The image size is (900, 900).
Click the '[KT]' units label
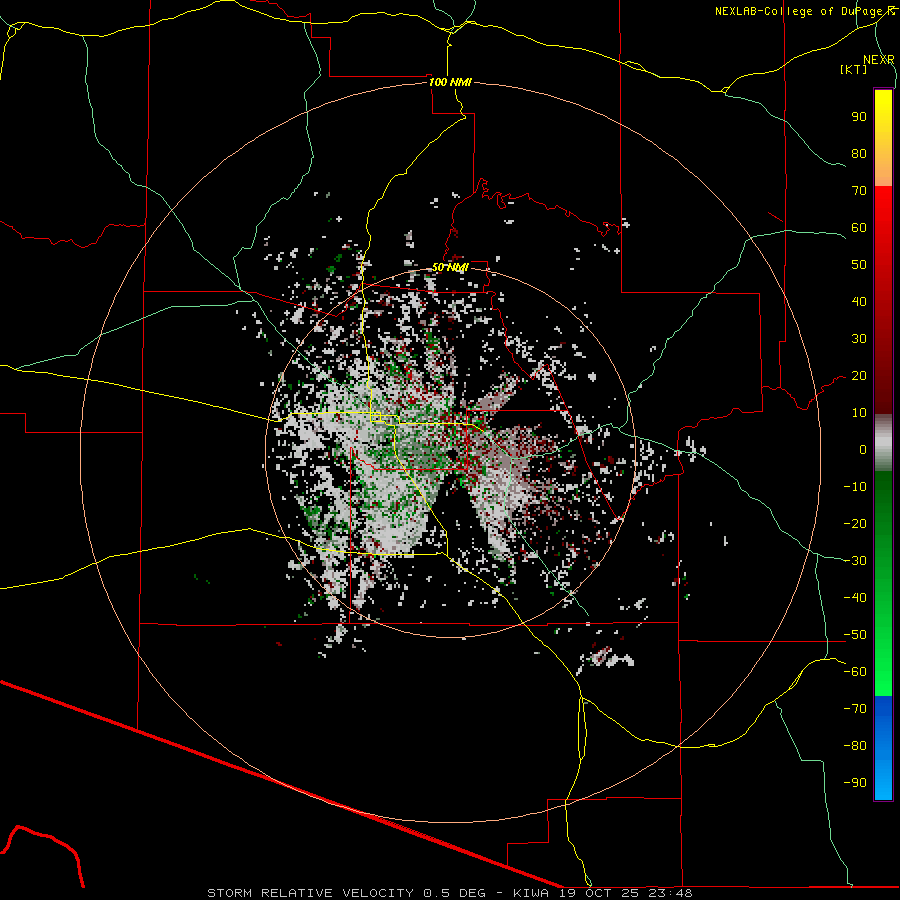click(854, 69)
